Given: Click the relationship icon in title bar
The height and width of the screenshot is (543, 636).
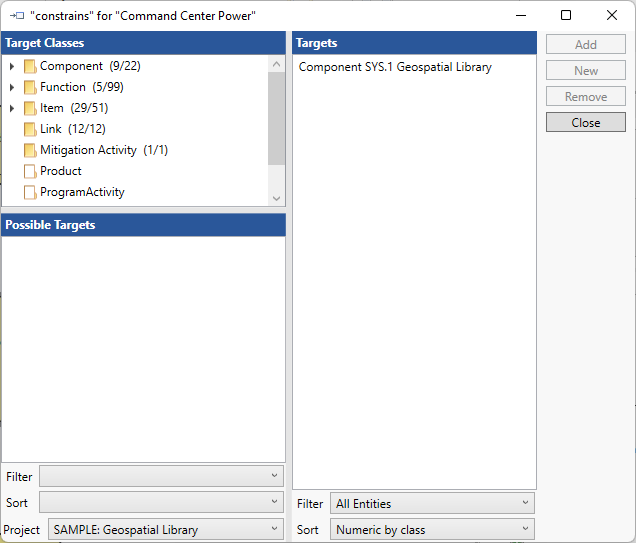Looking at the screenshot, I should 17,16.
